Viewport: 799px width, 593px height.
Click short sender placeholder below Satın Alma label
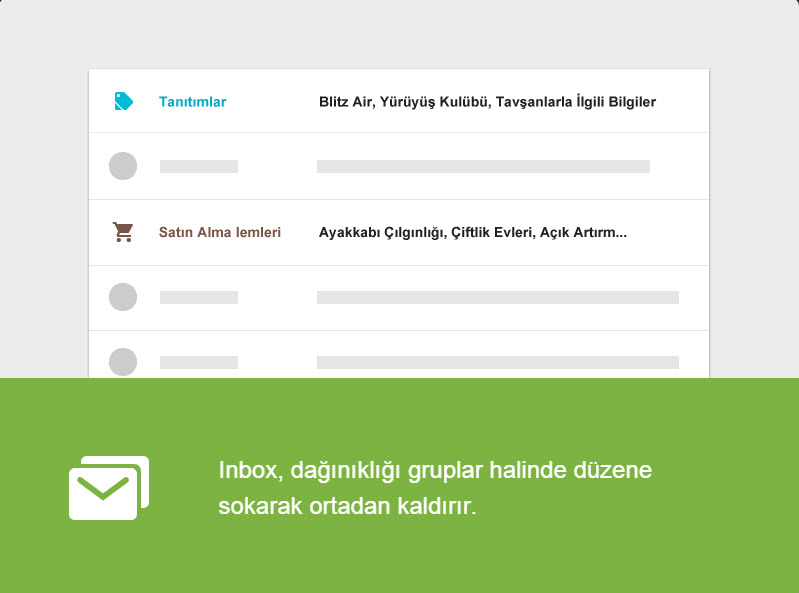click(x=199, y=298)
